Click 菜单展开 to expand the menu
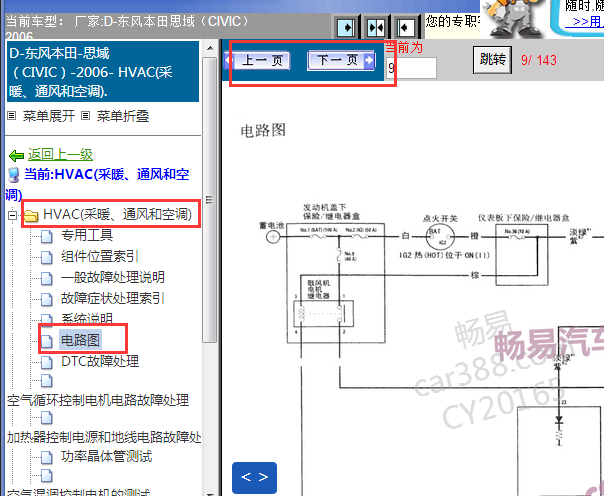The image size is (604, 496). (49, 116)
